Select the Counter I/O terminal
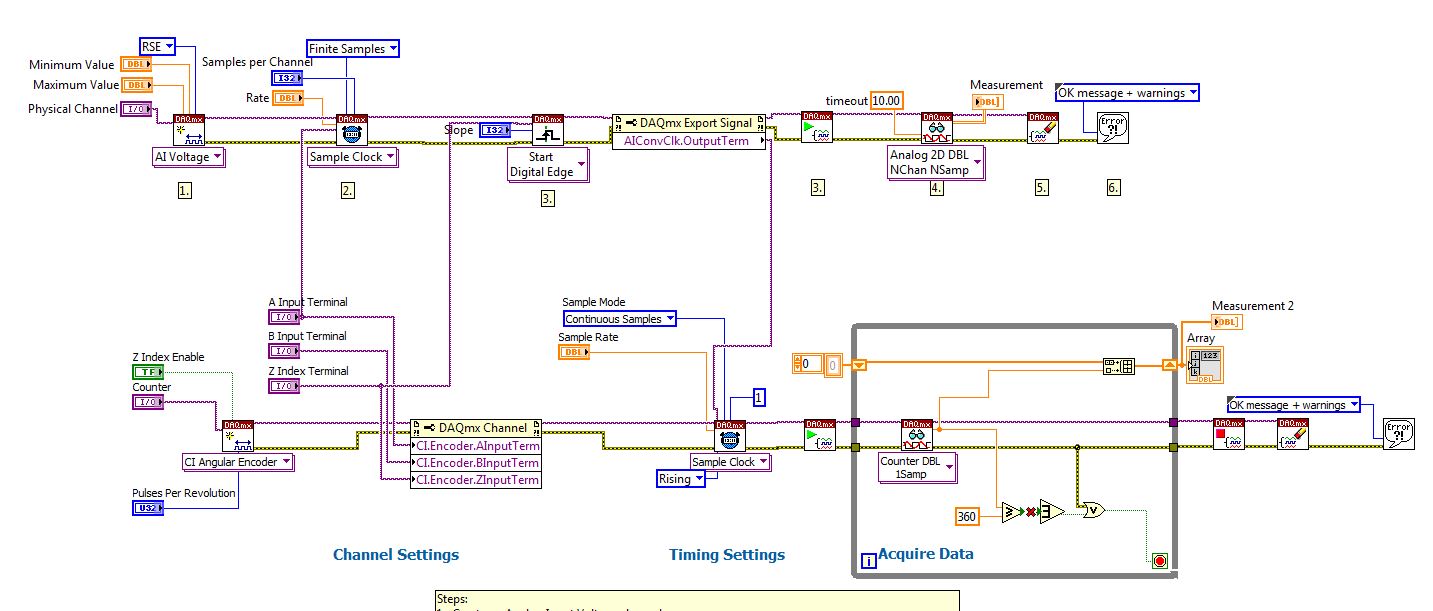 point(147,402)
